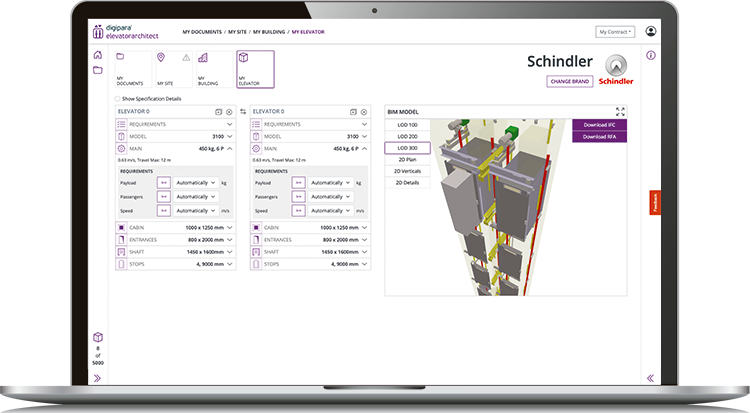Image resolution: width=750 pixels, height=413 pixels.
Task: Switch to the 2D Plan view
Action: tap(408, 159)
